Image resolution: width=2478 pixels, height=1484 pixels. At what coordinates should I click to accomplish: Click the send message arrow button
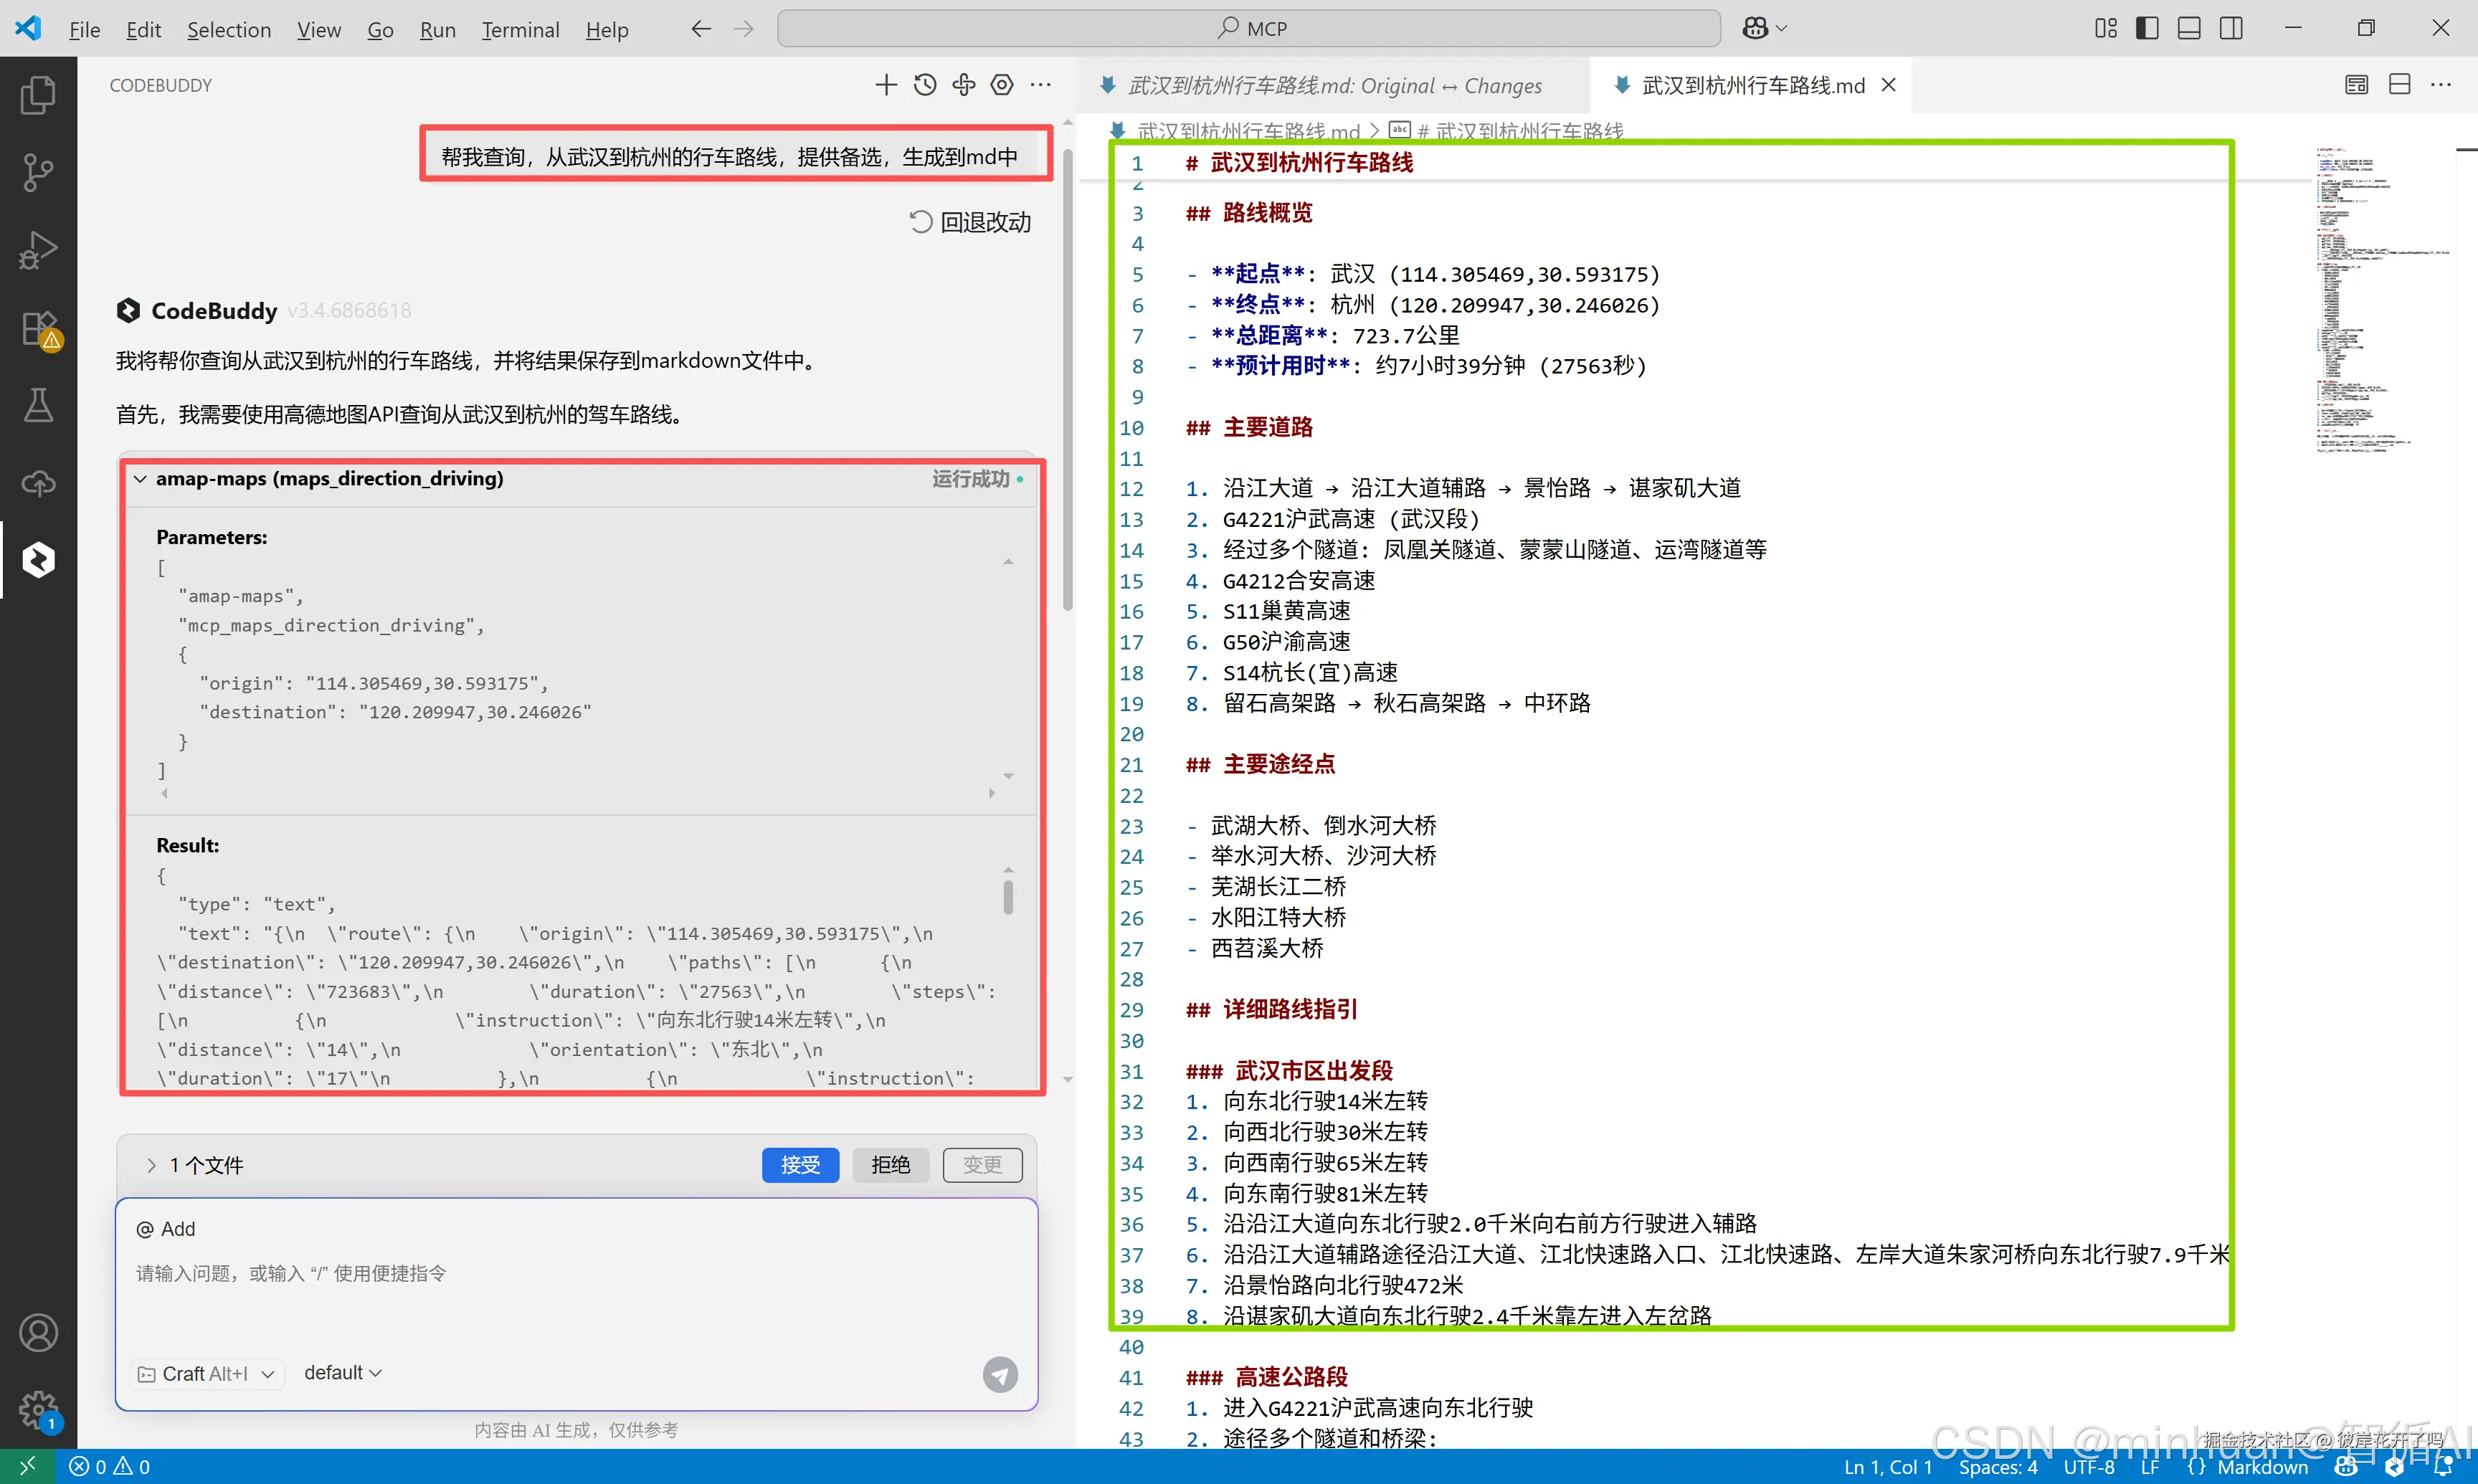click(999, 1374)
